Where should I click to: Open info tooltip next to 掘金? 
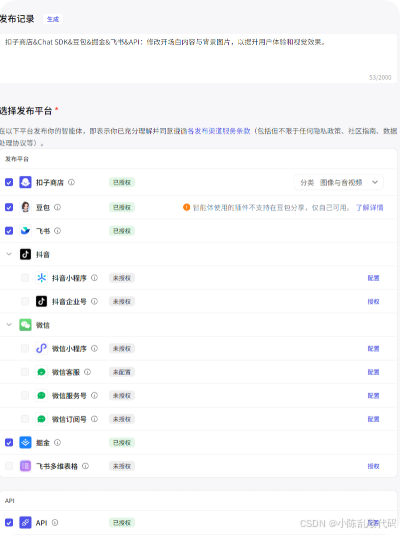click(57, 443)
